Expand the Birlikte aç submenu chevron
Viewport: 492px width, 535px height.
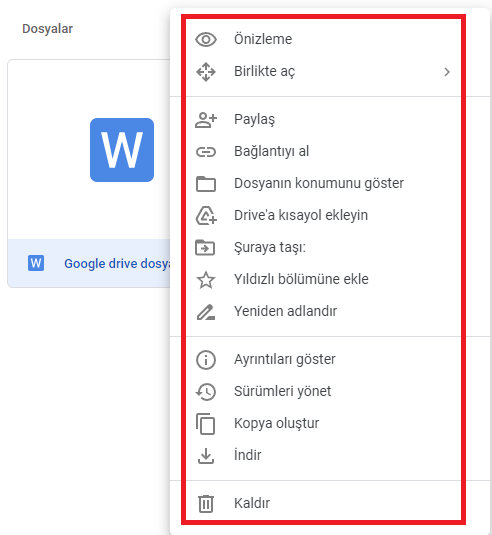[447, 72]
